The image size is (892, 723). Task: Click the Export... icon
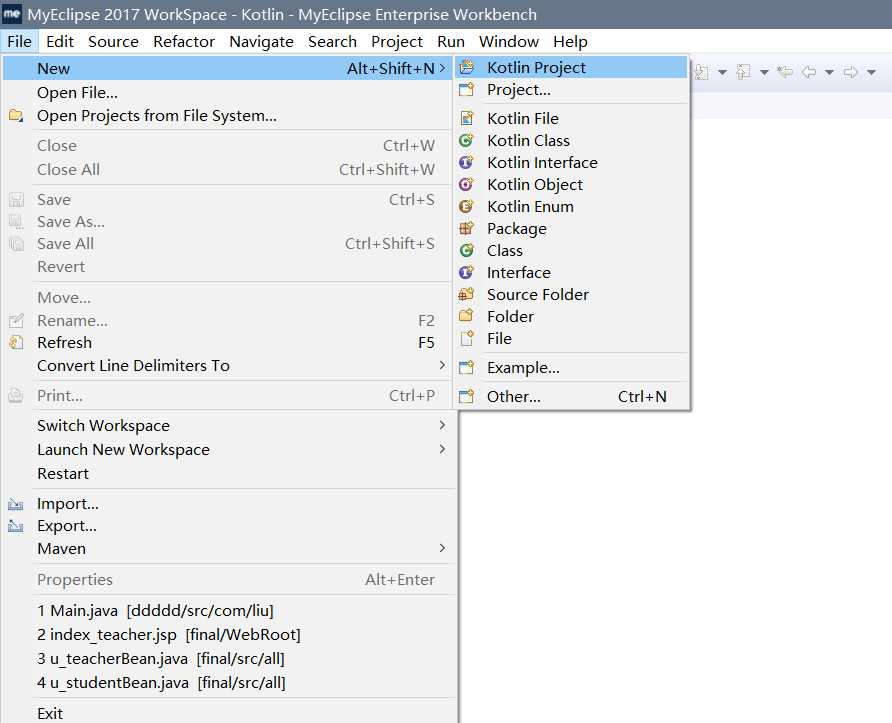click(16, 526)
